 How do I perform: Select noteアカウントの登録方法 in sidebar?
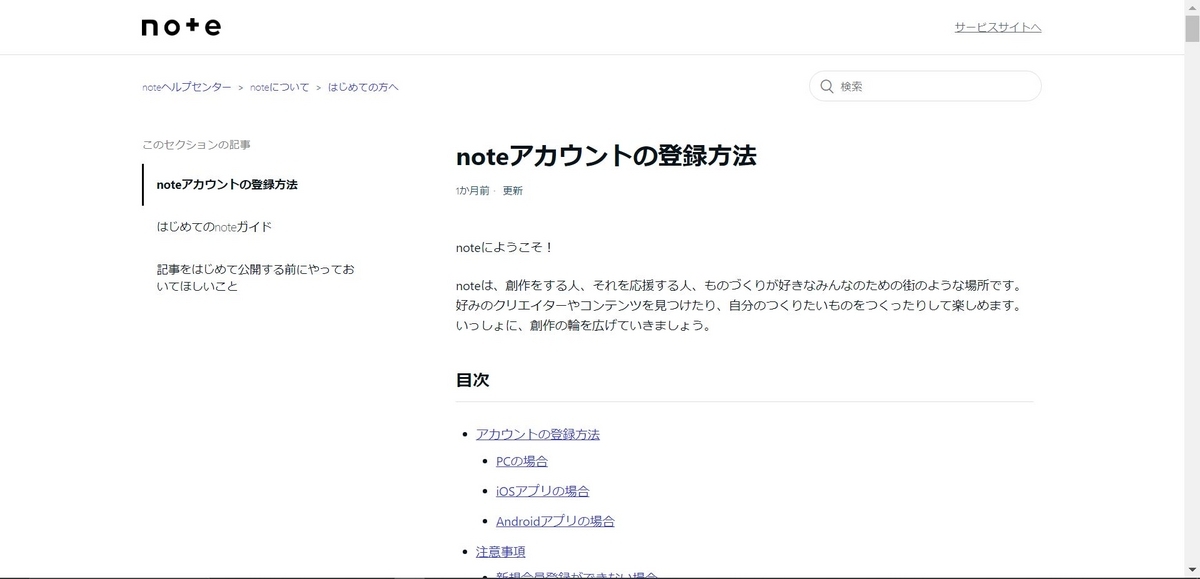[x=227, y=185]
